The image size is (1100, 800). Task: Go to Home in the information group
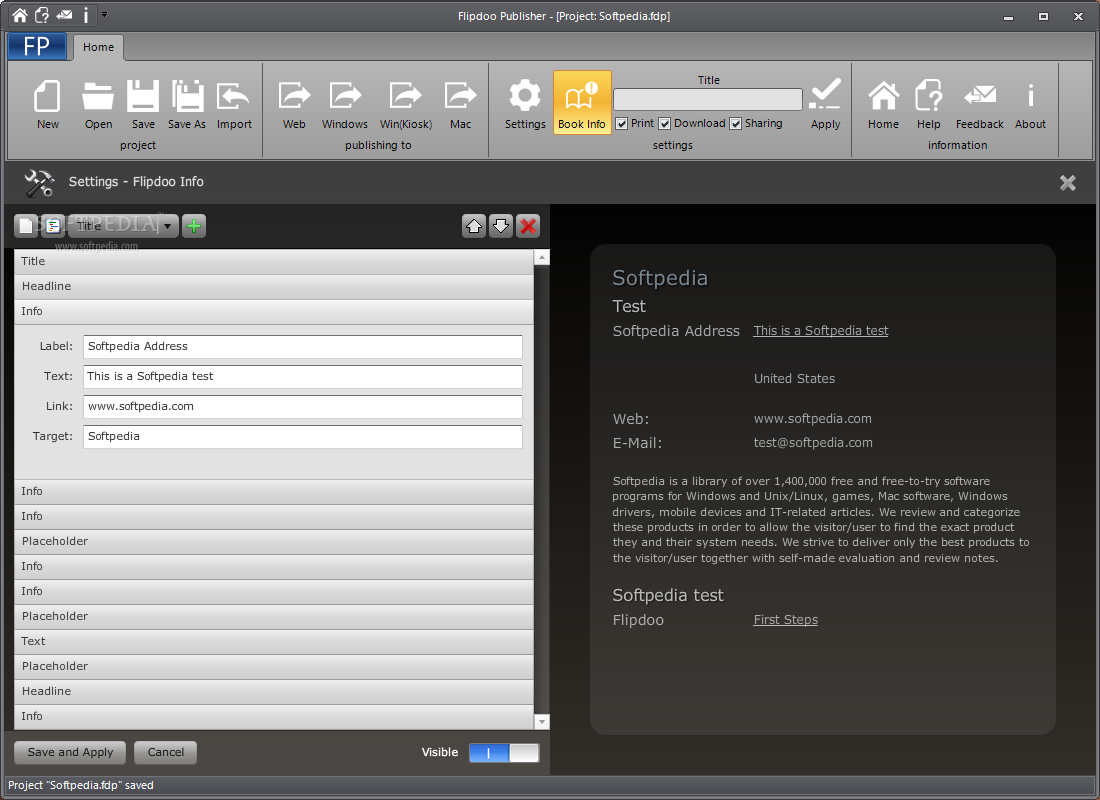click(x=883, y=104)
